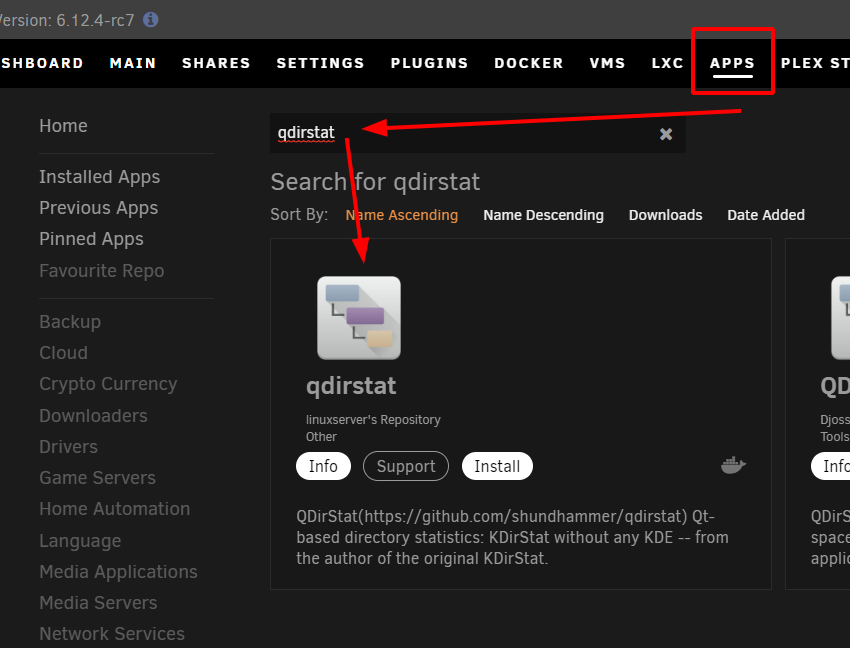
Task: Open the Plugins tab
Action: [429, 63]
